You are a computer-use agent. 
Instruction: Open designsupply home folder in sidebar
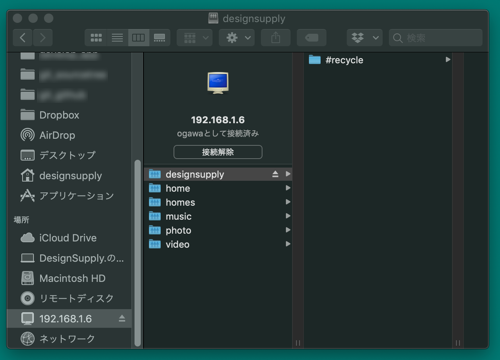pos(69,176)
